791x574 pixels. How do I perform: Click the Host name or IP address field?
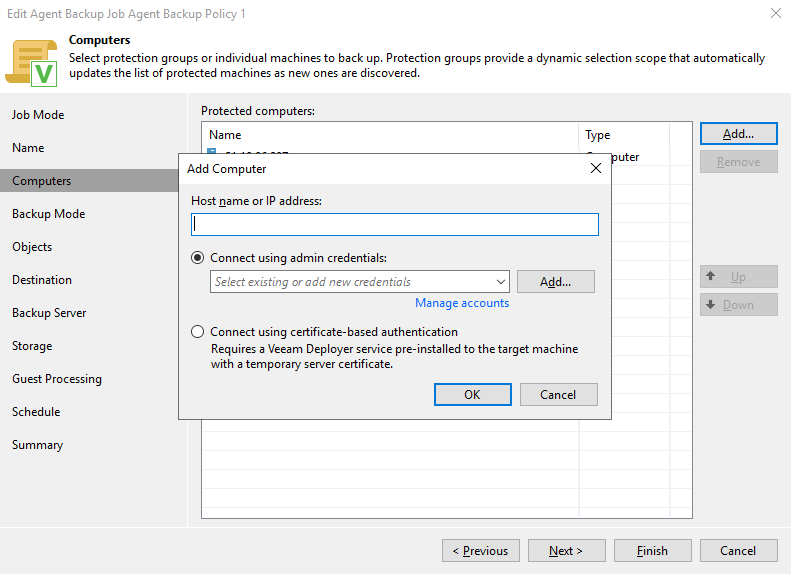coord(395,225)
